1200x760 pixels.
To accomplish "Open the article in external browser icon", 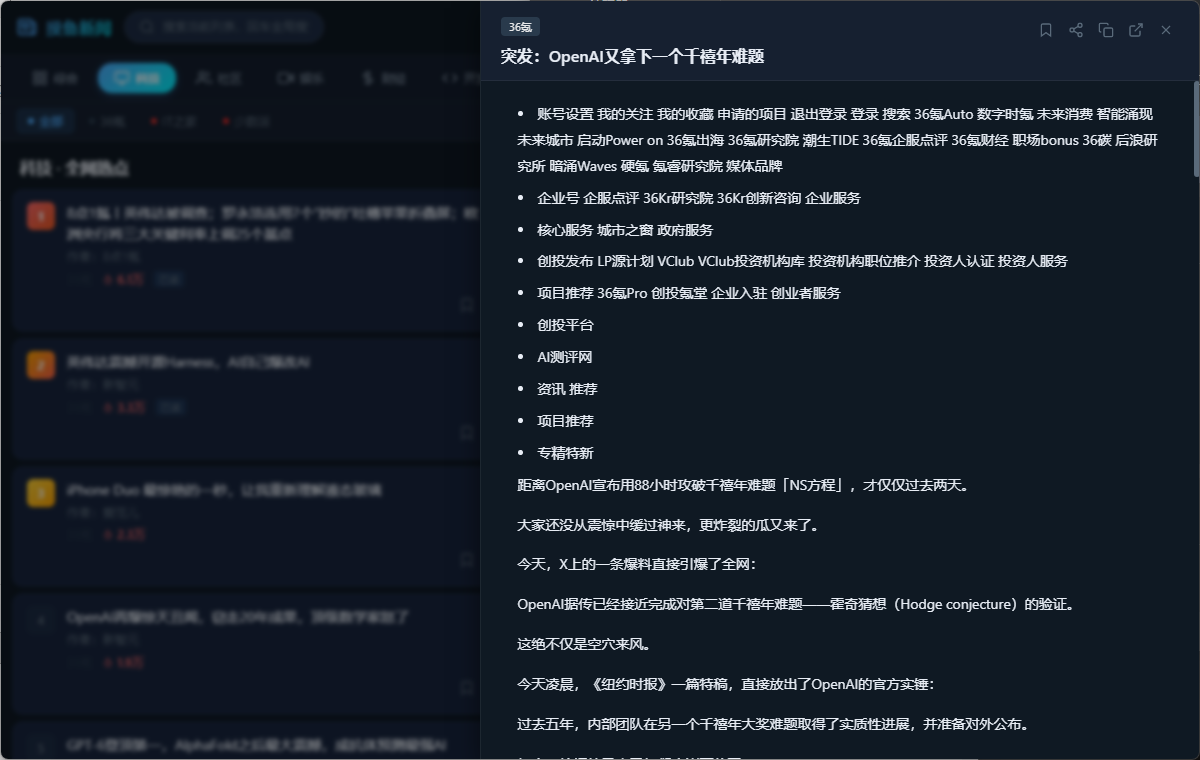I will click(1136, 30).
